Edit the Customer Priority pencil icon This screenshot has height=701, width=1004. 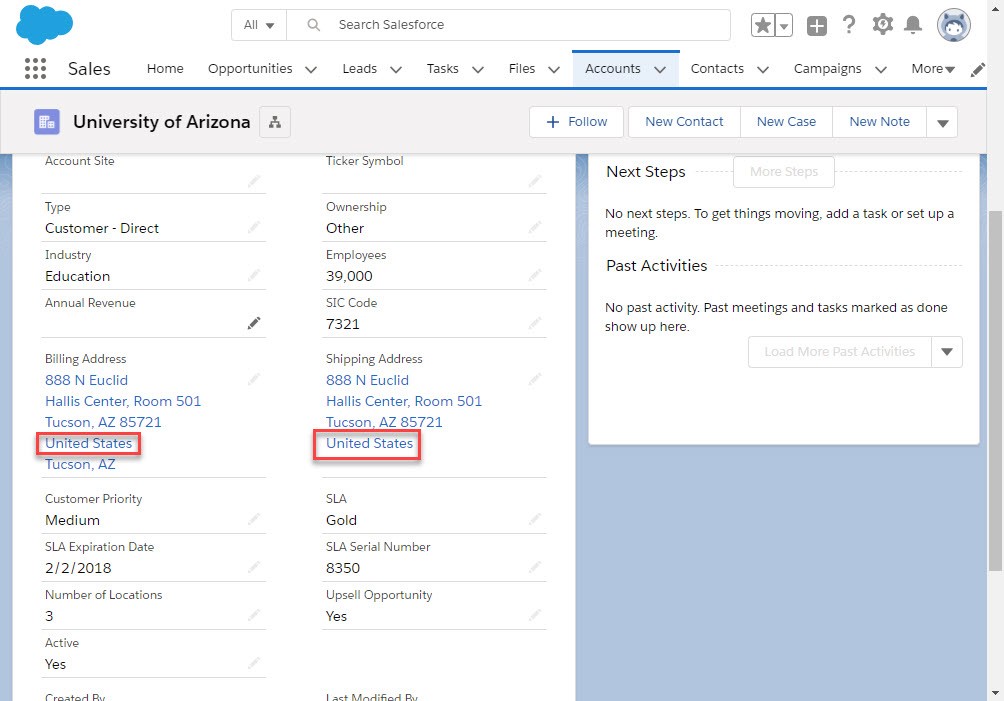(254, 518)
